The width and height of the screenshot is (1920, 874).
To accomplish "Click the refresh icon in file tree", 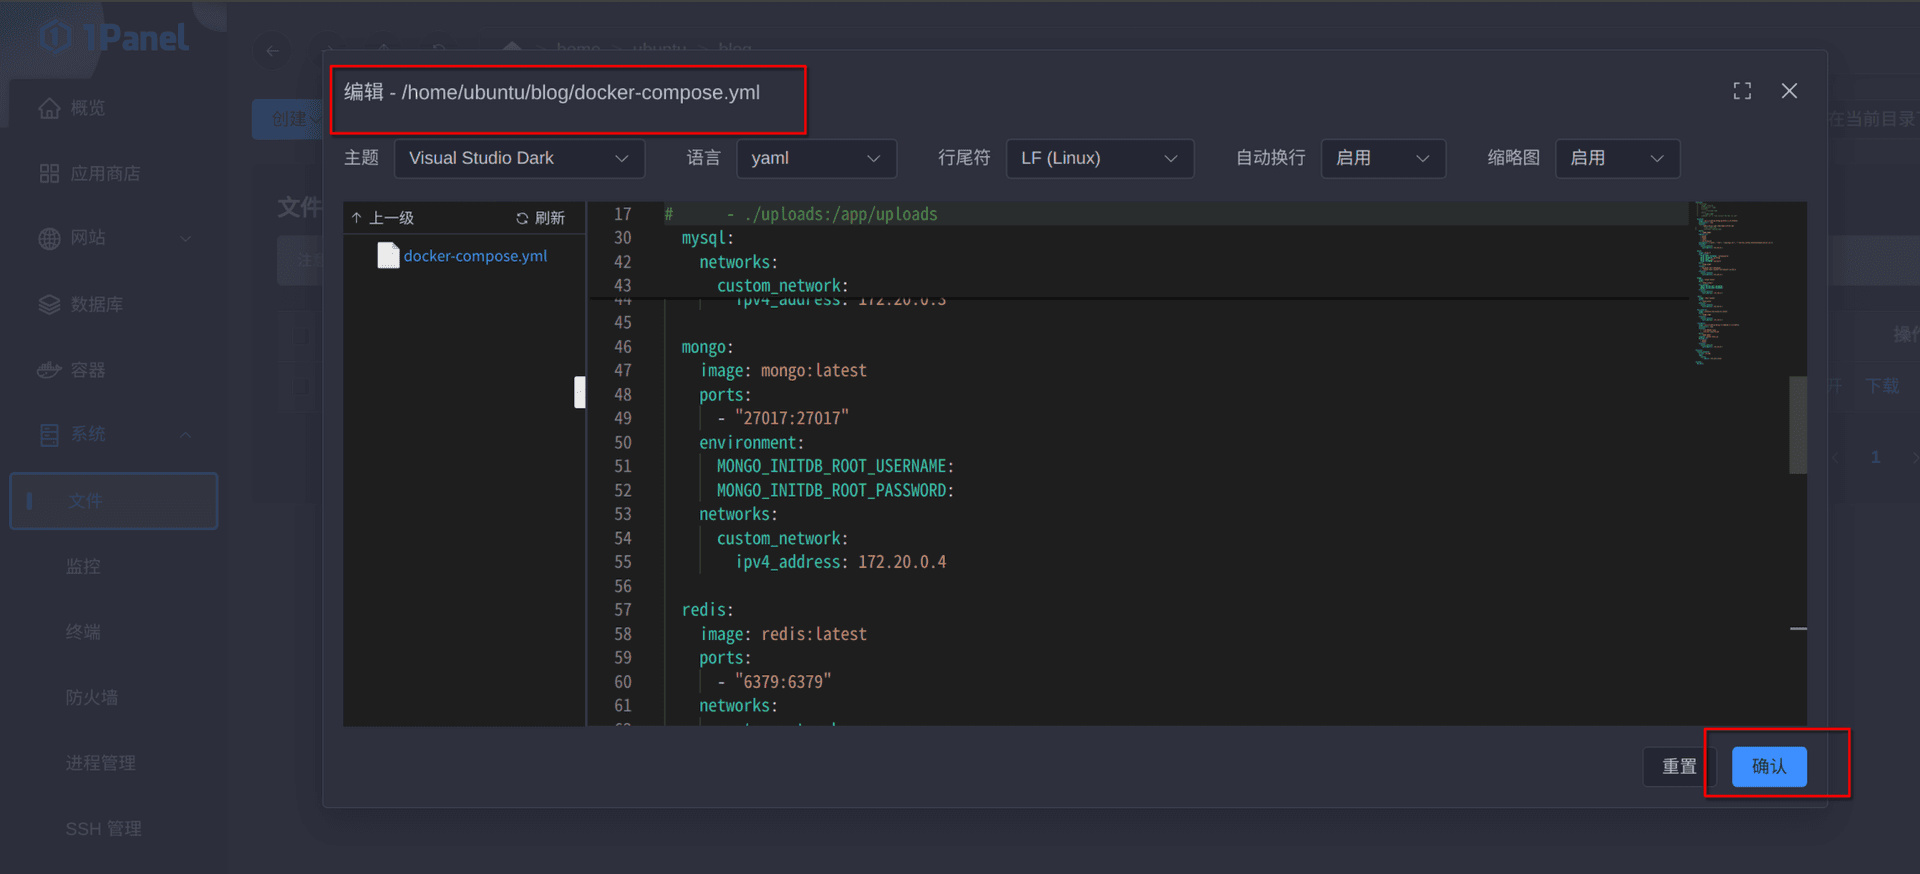I will 522,218.
